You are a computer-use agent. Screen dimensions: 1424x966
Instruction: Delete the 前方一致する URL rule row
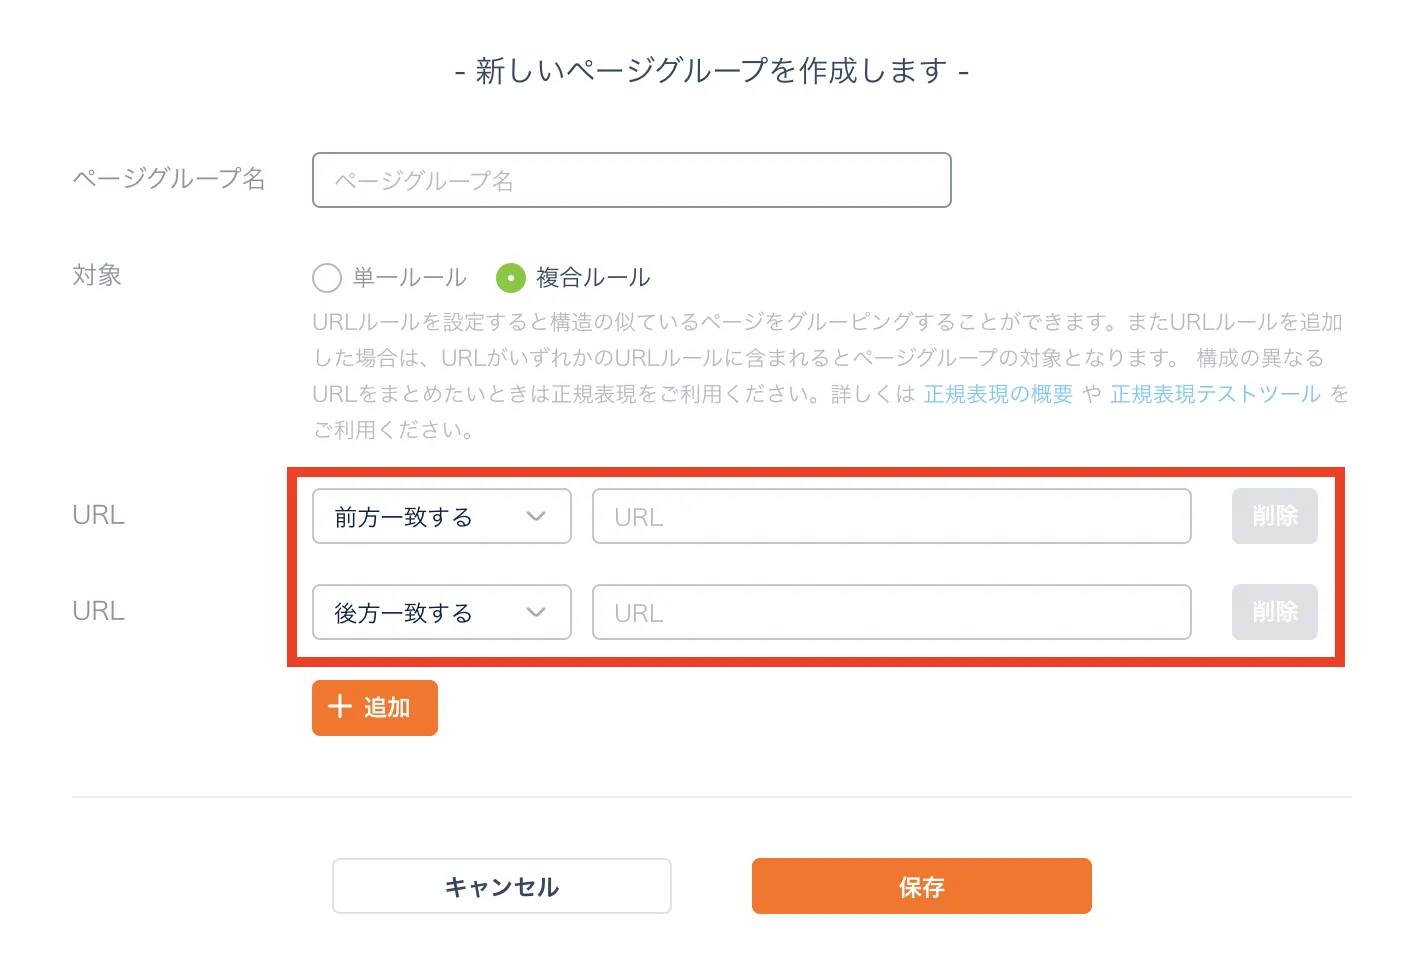pos(1274,516)
